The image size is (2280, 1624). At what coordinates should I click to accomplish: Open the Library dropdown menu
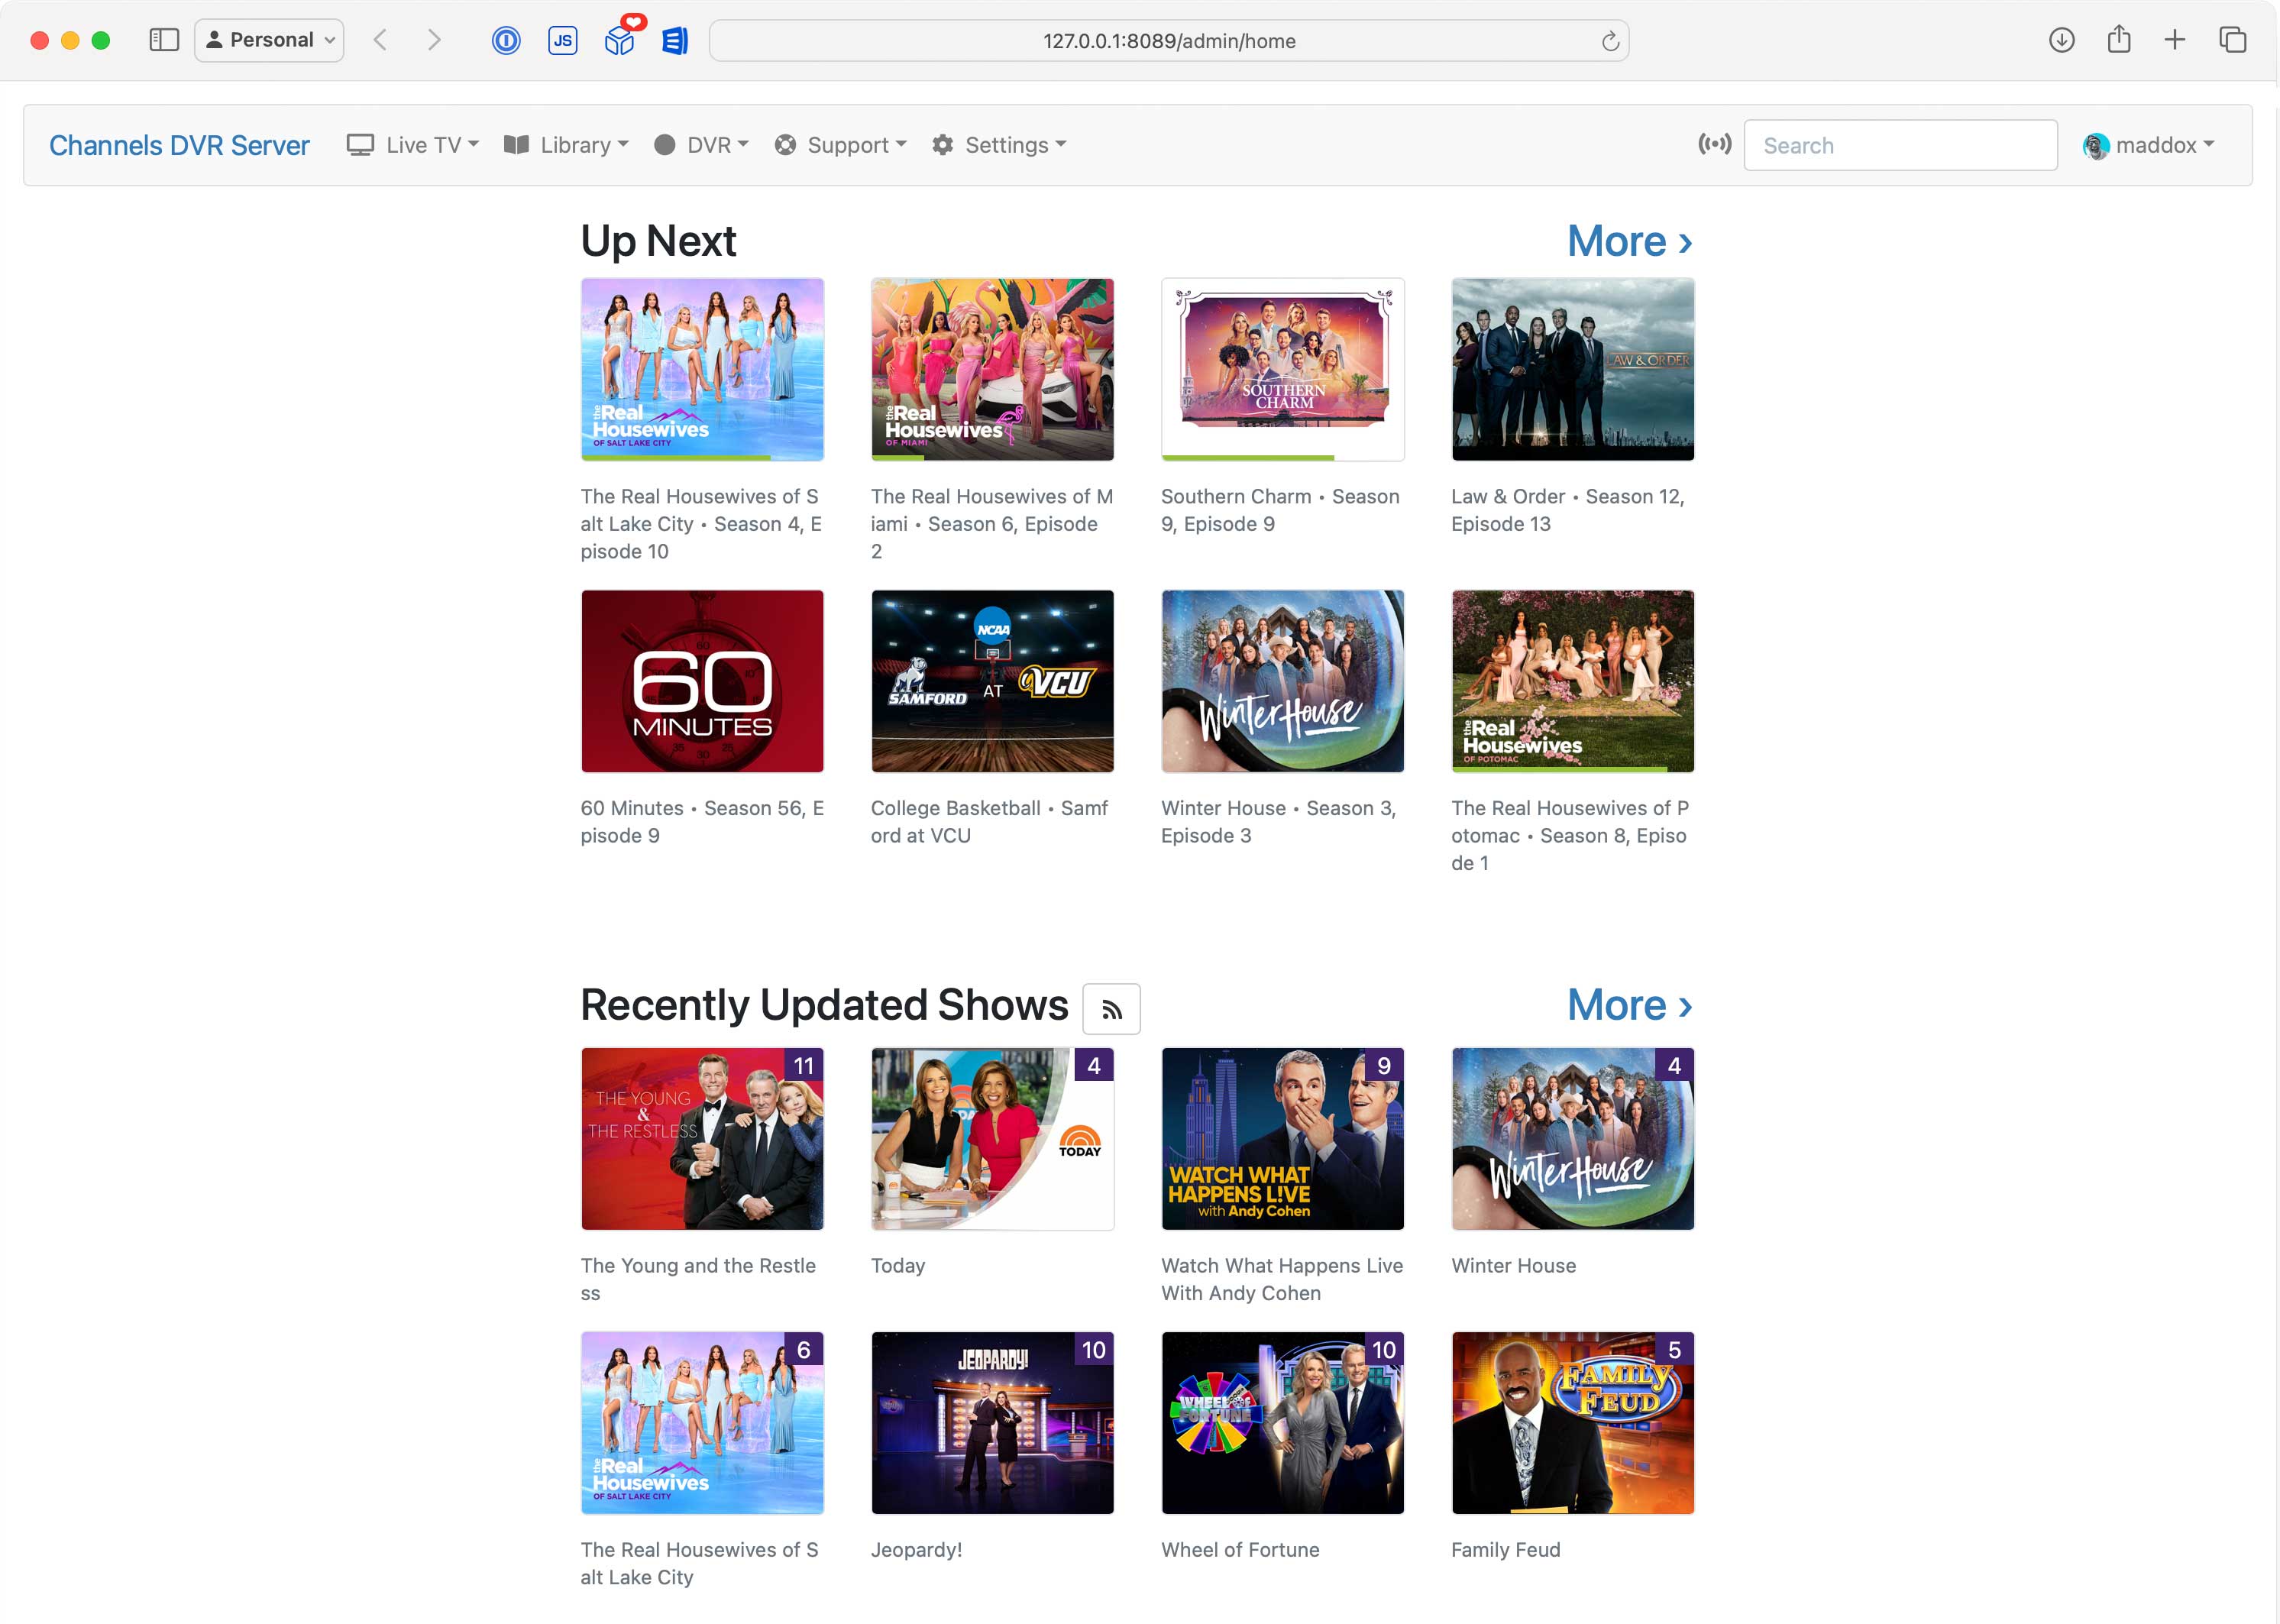click(566, 145)
